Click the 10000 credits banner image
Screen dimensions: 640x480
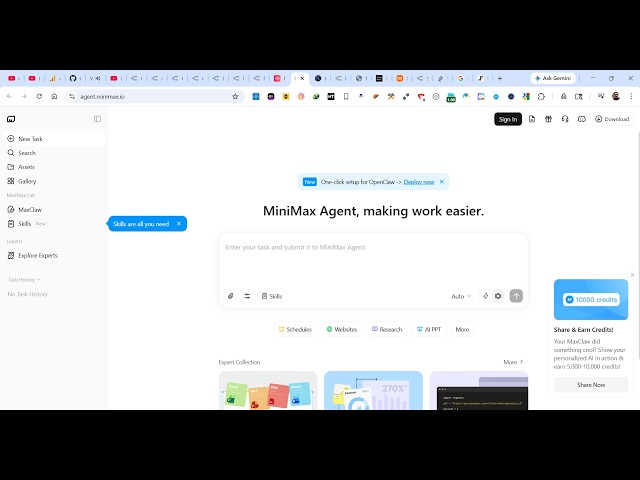pyautogui.click(x=591, y=300)
